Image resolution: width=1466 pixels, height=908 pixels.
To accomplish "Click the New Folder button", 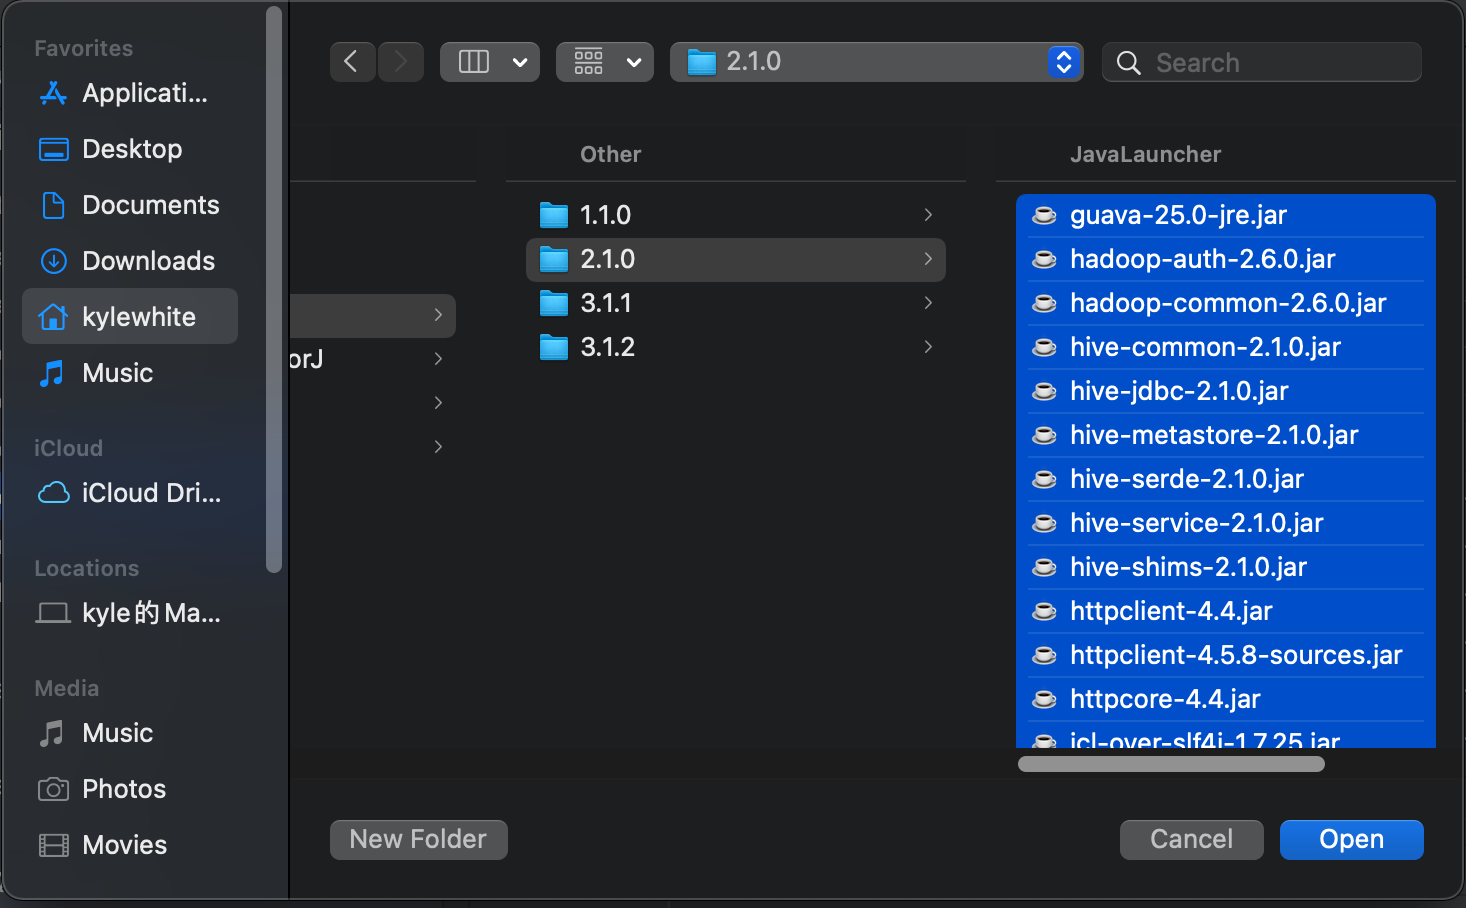I will (419, 839).
